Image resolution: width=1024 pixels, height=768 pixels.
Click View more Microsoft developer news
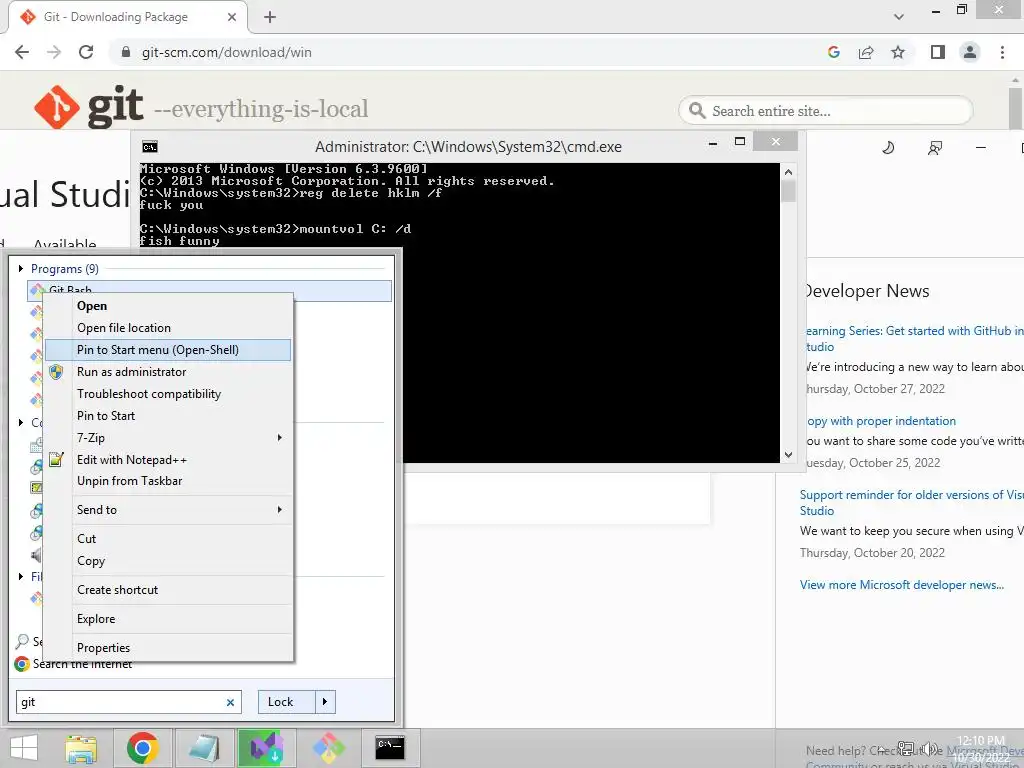pyautogui.click(x=902, y=585)
